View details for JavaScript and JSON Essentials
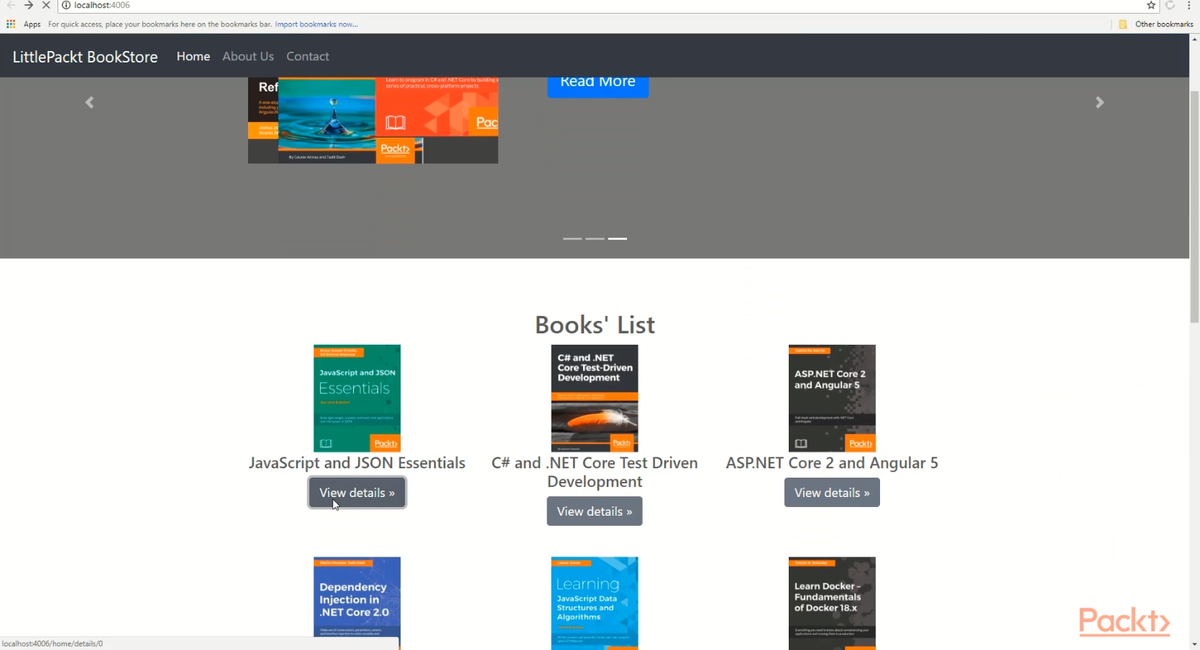1200x650 pixels. pyautogui.click(x=357, y=493)
